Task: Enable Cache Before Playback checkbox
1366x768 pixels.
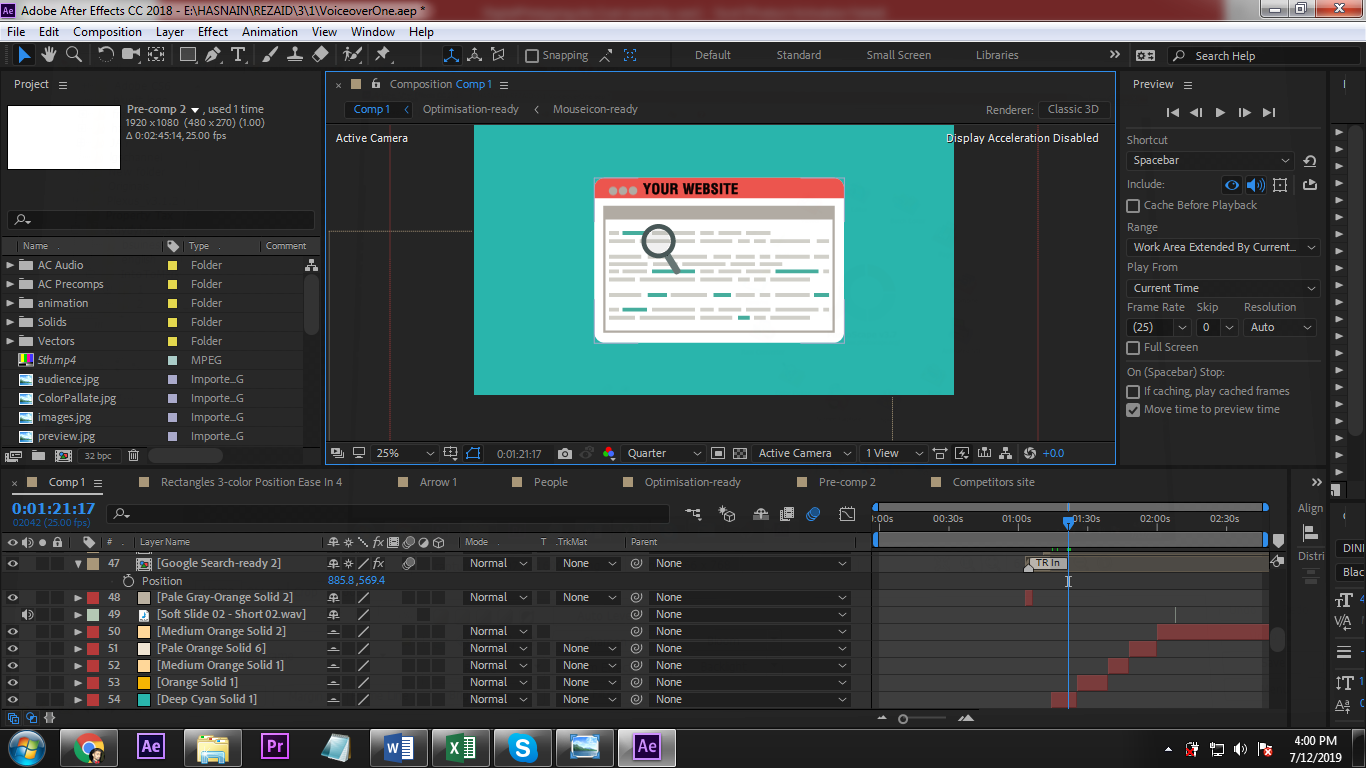Action: (1133, 205)
